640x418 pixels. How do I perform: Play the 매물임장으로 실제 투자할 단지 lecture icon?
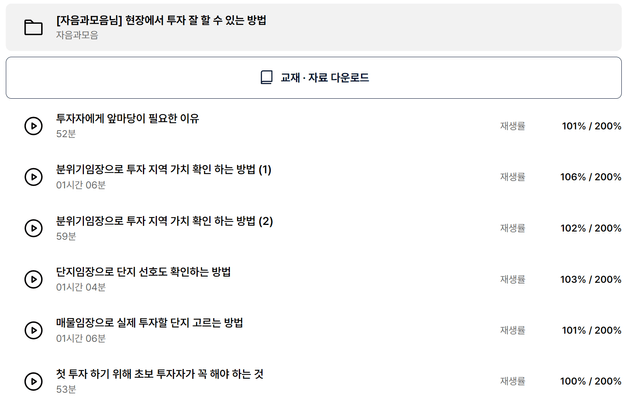(33, 330)
